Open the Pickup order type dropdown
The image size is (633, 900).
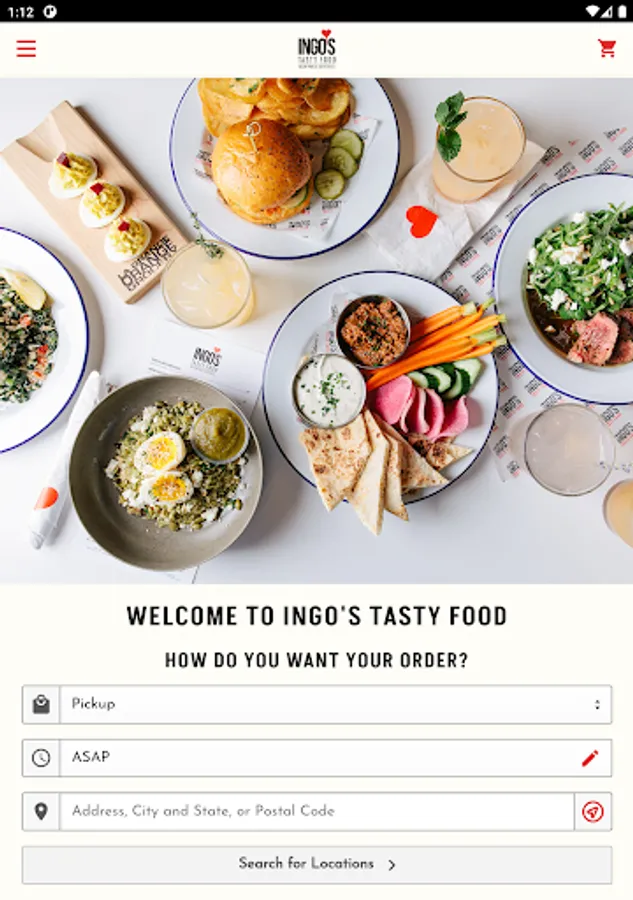[x=336, y=704]
